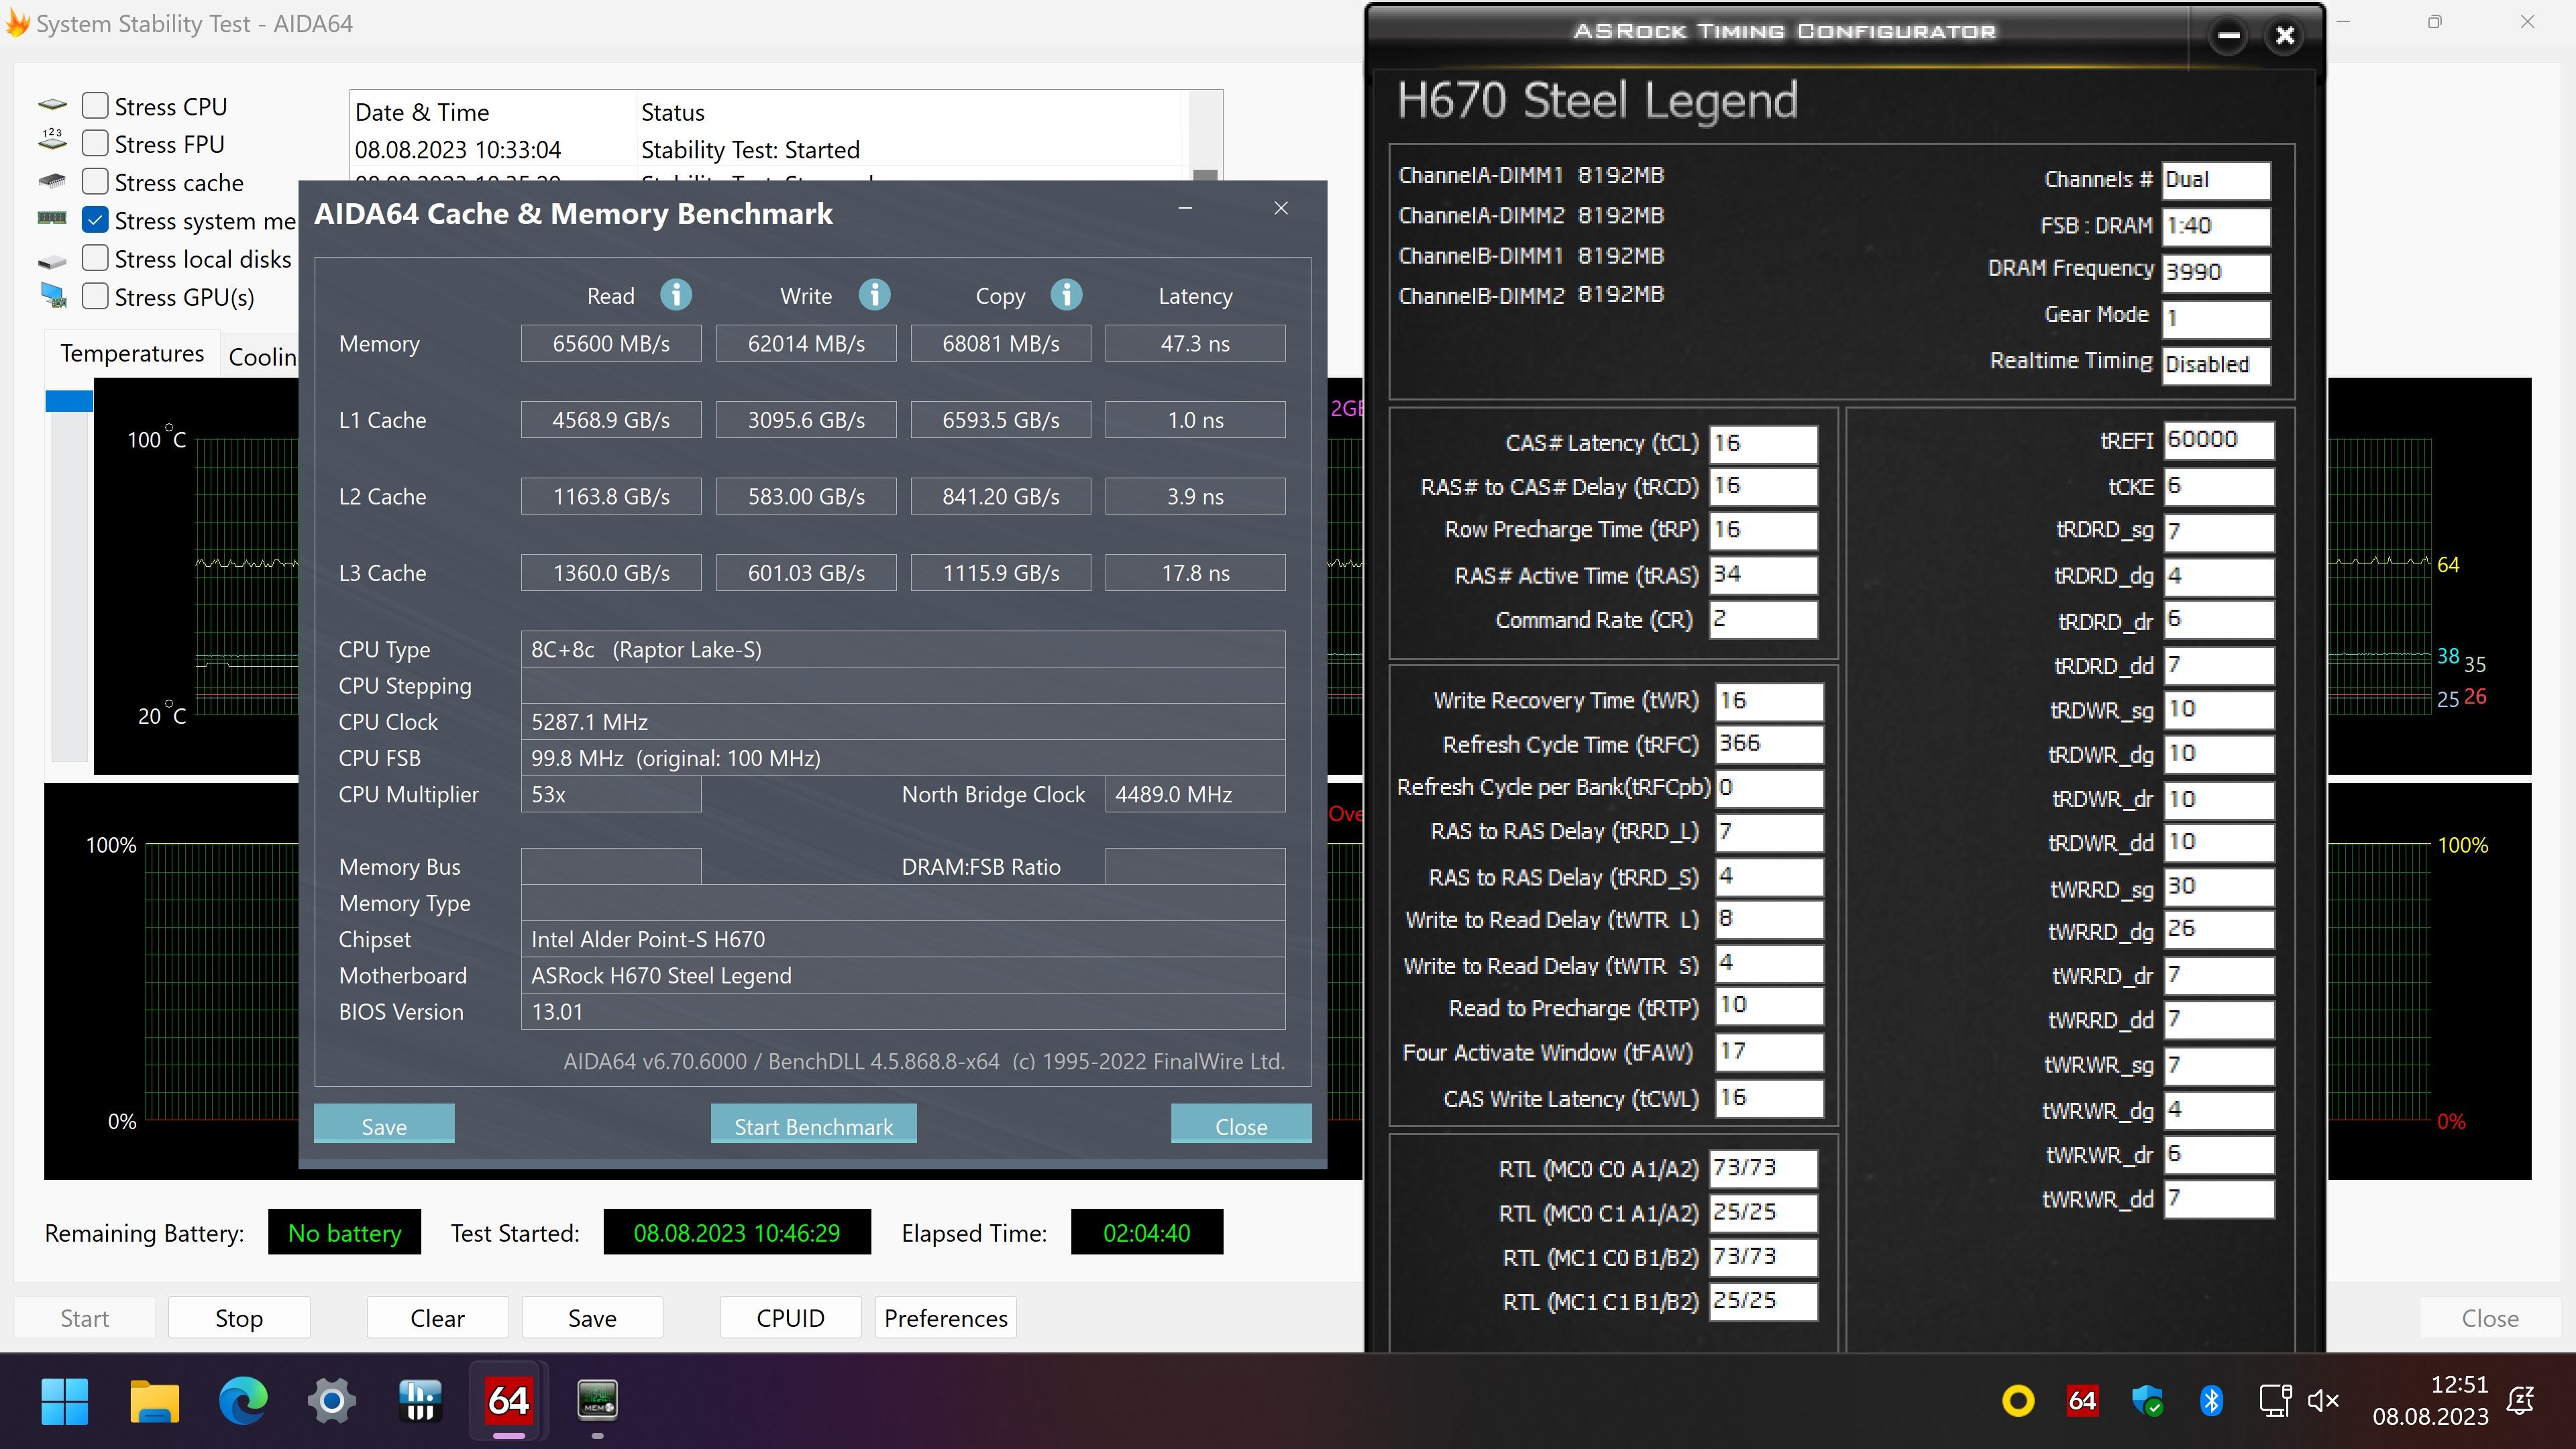This screenshot has height=1449, width=2576.
Task: Uncheck Stress system memory checkbox
Action: point(95,219)
